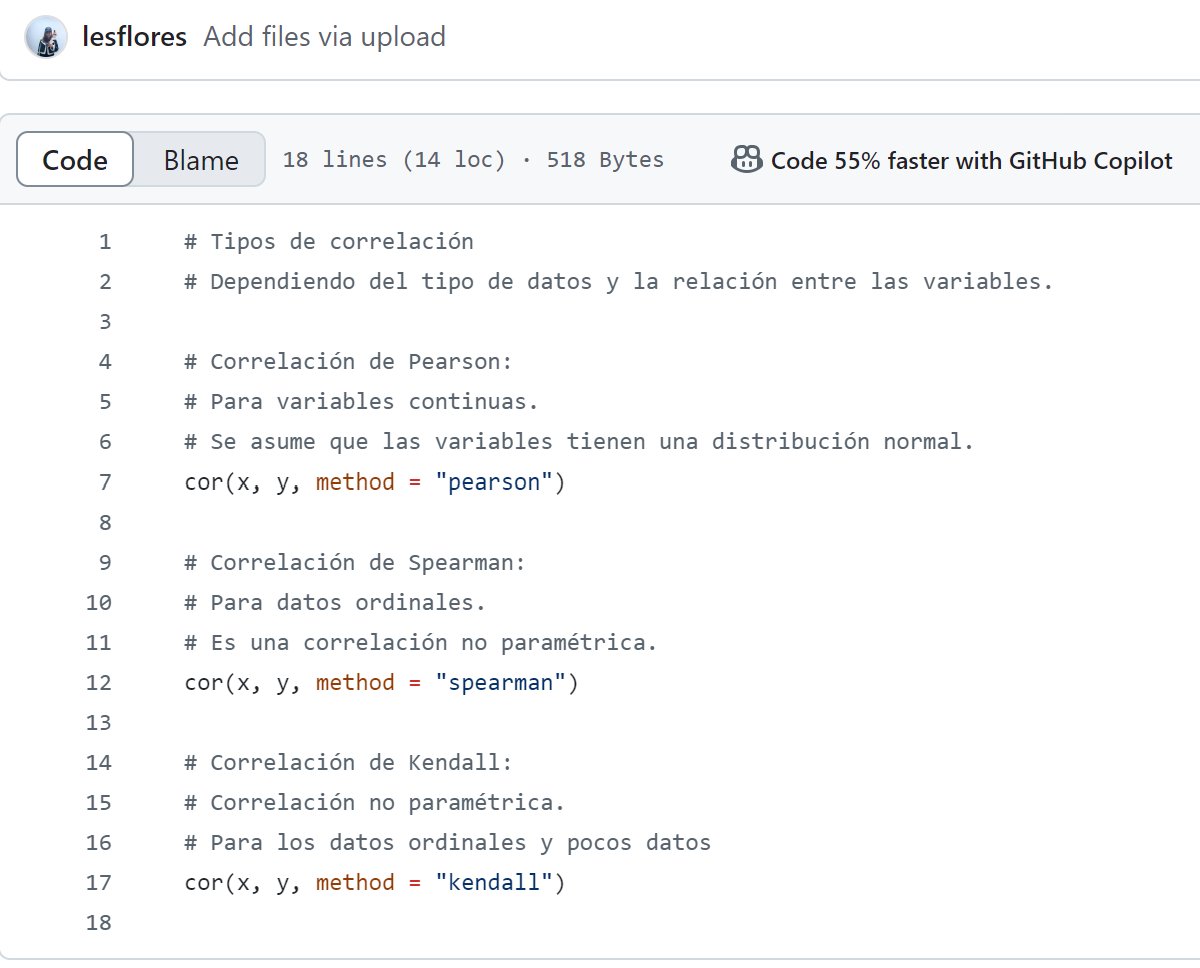Select line number 17
The image size is (1200, 968).
point(99,882)
